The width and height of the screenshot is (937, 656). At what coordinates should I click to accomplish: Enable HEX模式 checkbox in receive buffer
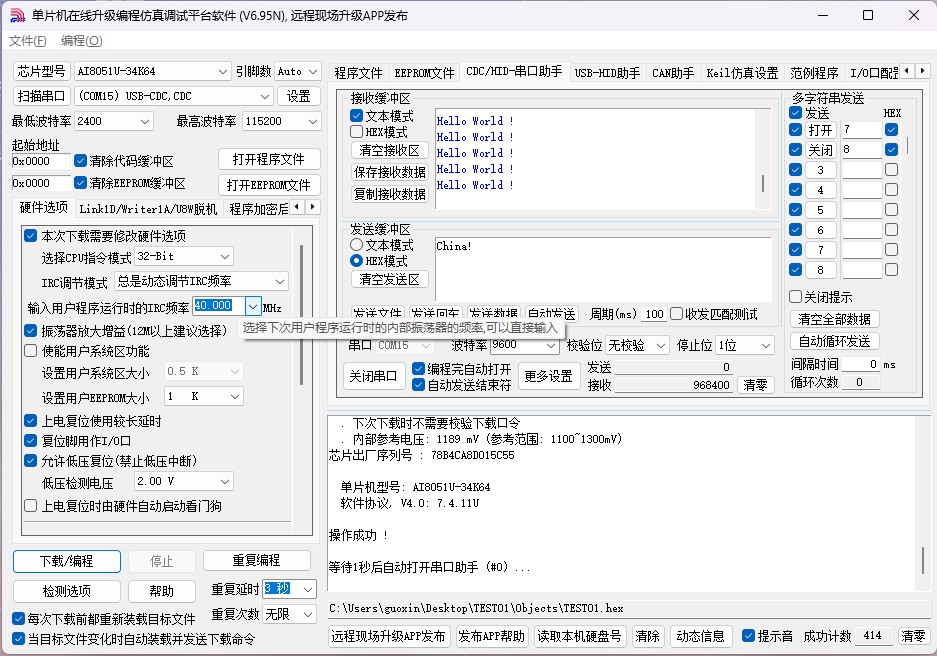click(357, 132)
